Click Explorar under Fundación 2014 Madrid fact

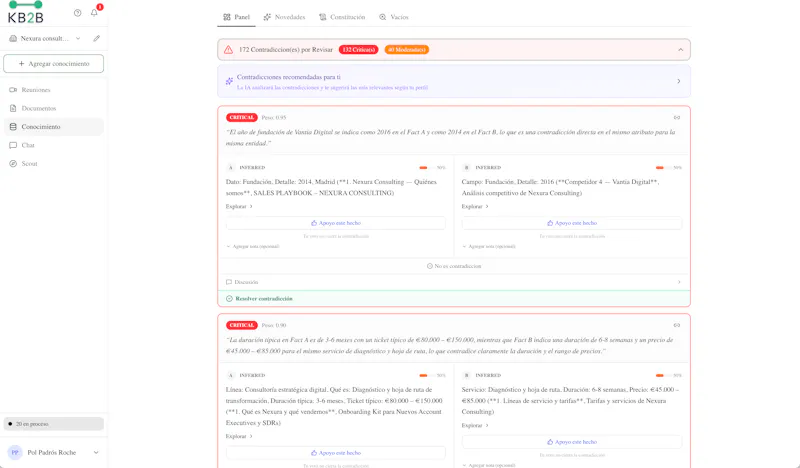[x=239, y=206]
